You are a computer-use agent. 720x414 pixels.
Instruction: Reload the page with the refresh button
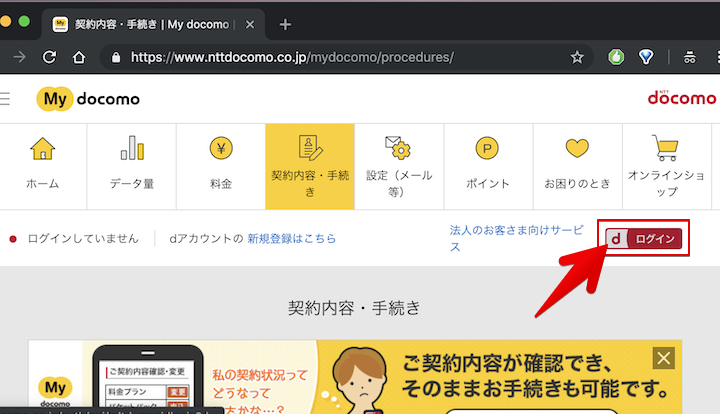[x=48, y=57]
